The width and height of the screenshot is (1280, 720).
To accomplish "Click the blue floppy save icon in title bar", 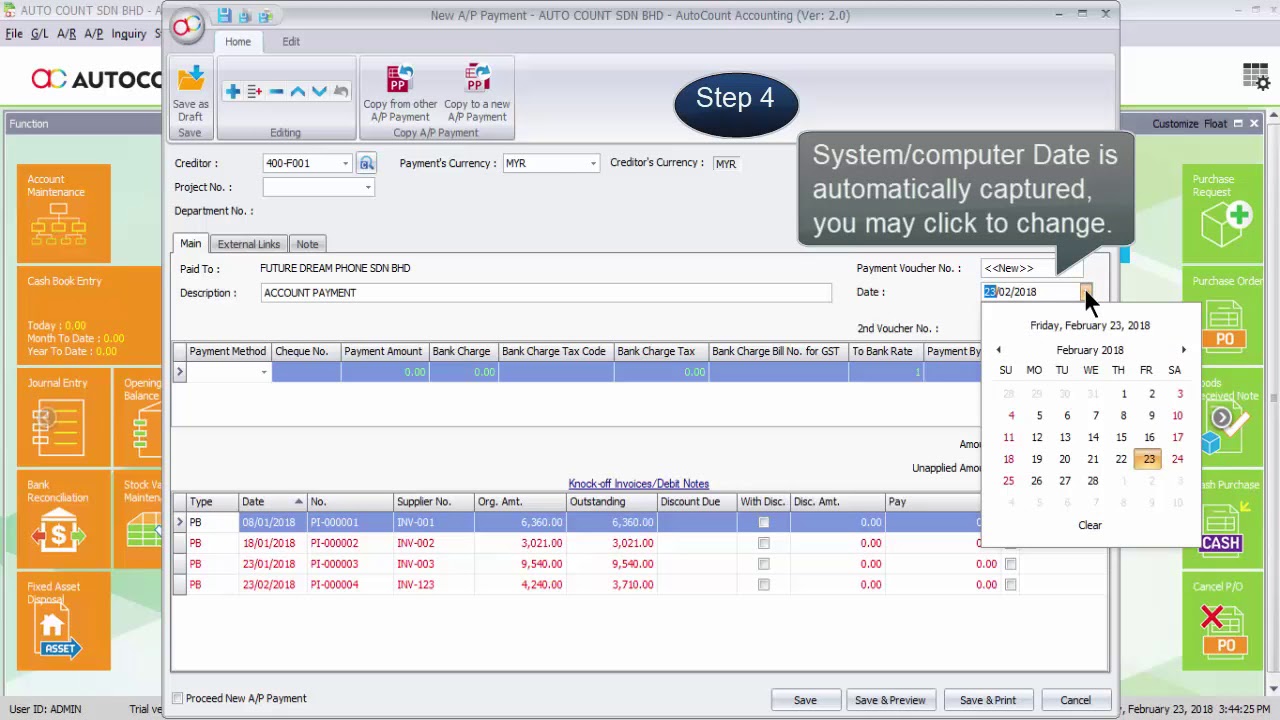I will tap(224, 15).
